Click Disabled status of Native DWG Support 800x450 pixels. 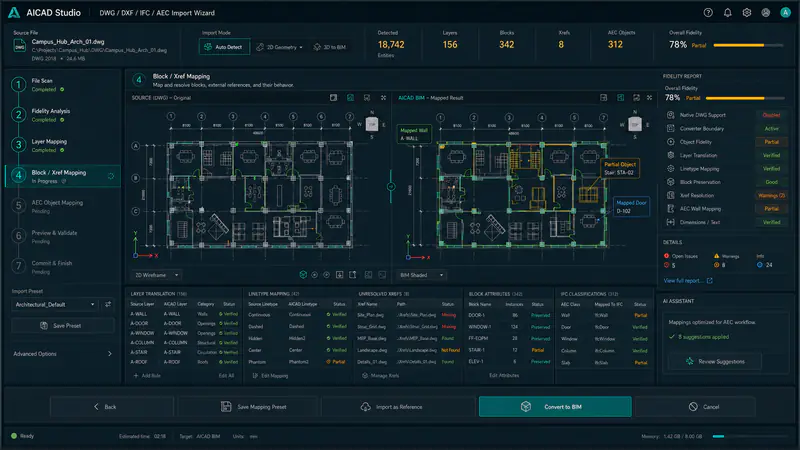click(771, 115)
